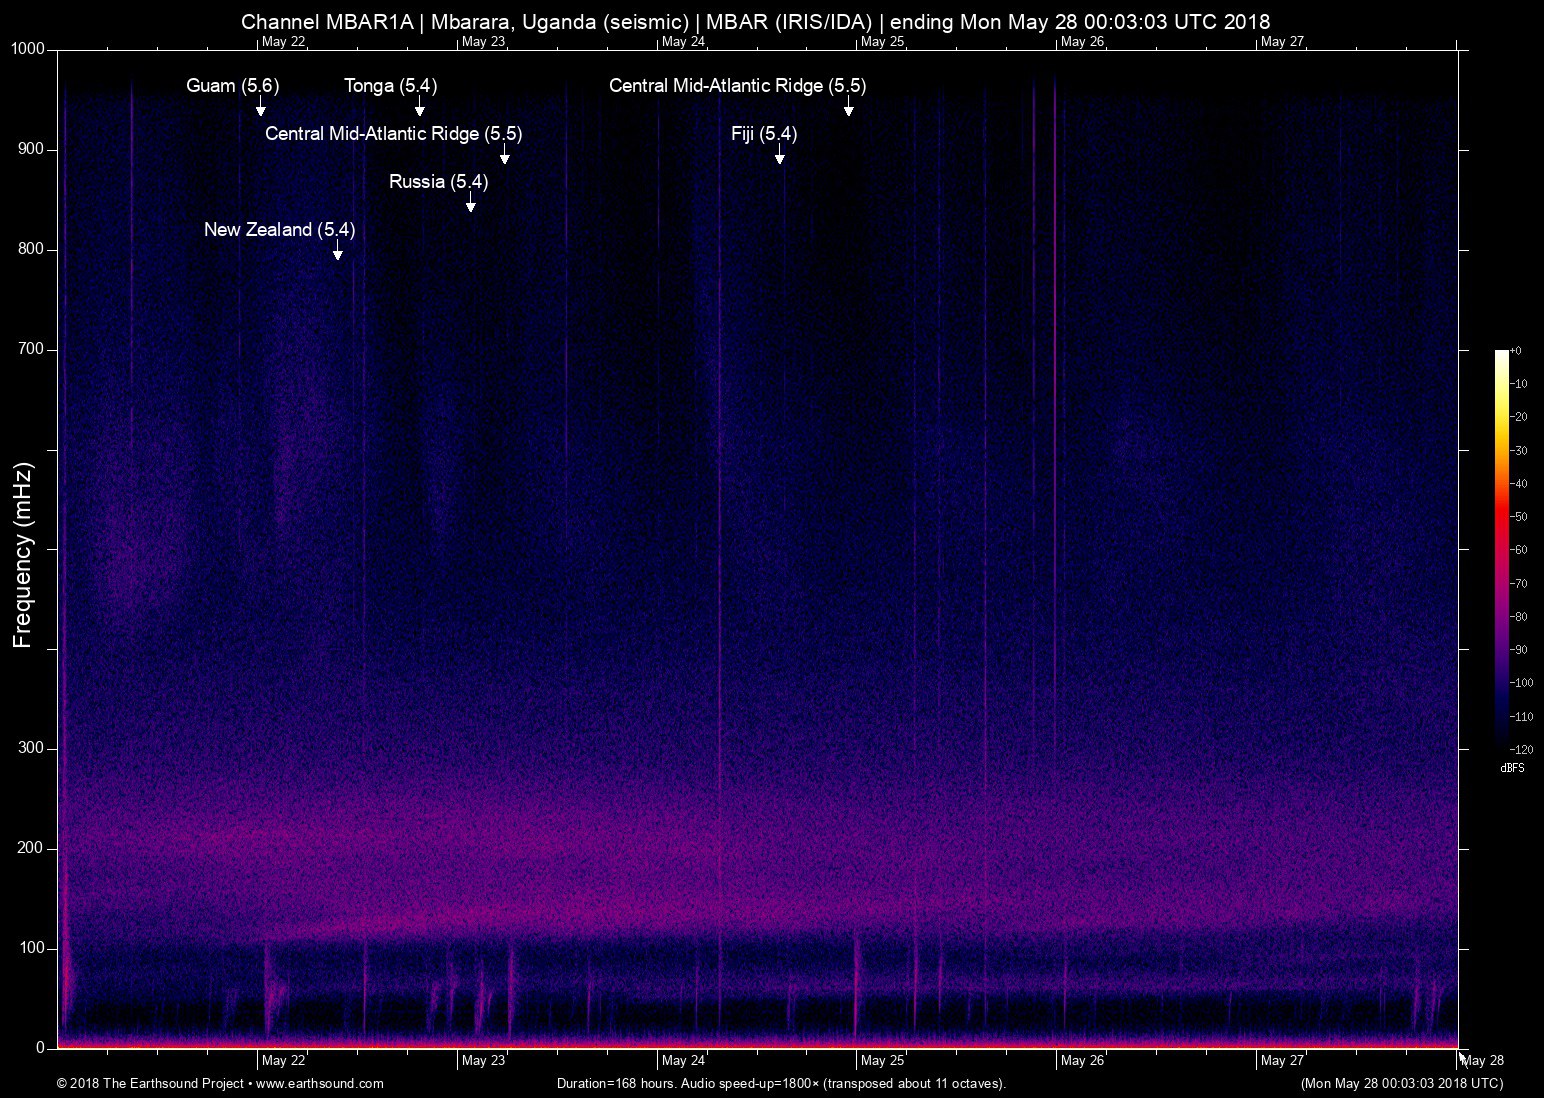Click the arrow beneath the Russia (5.4) label

click(470, 203)
